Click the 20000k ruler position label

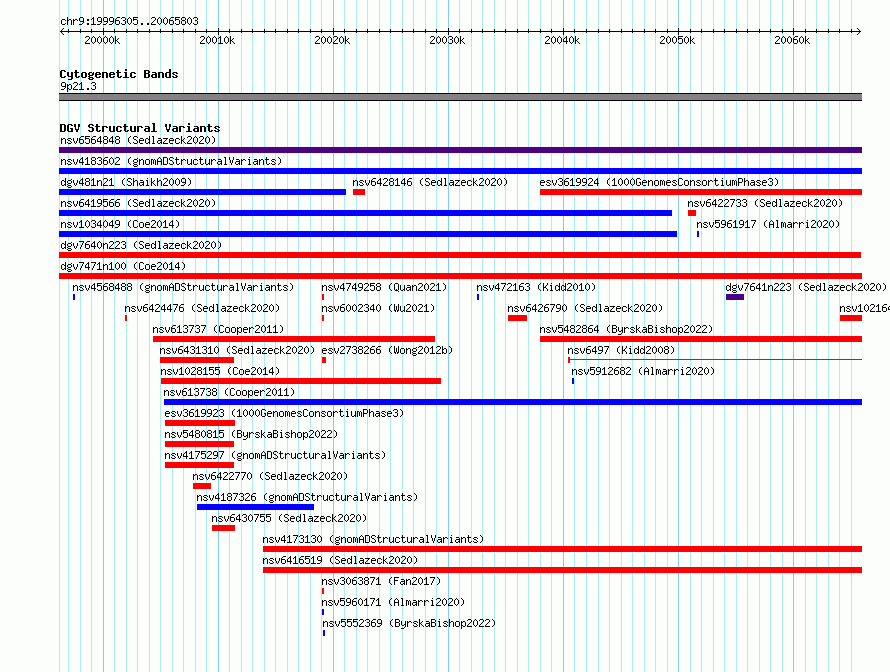coord(102,40)
